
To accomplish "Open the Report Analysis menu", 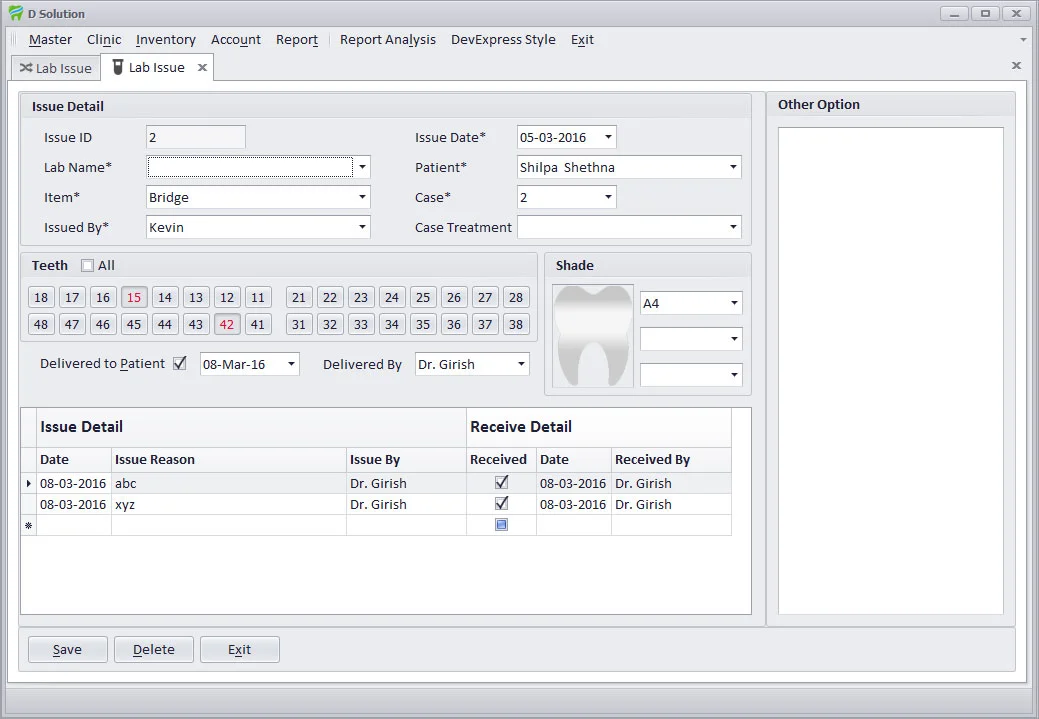I will tap(387, 40).
